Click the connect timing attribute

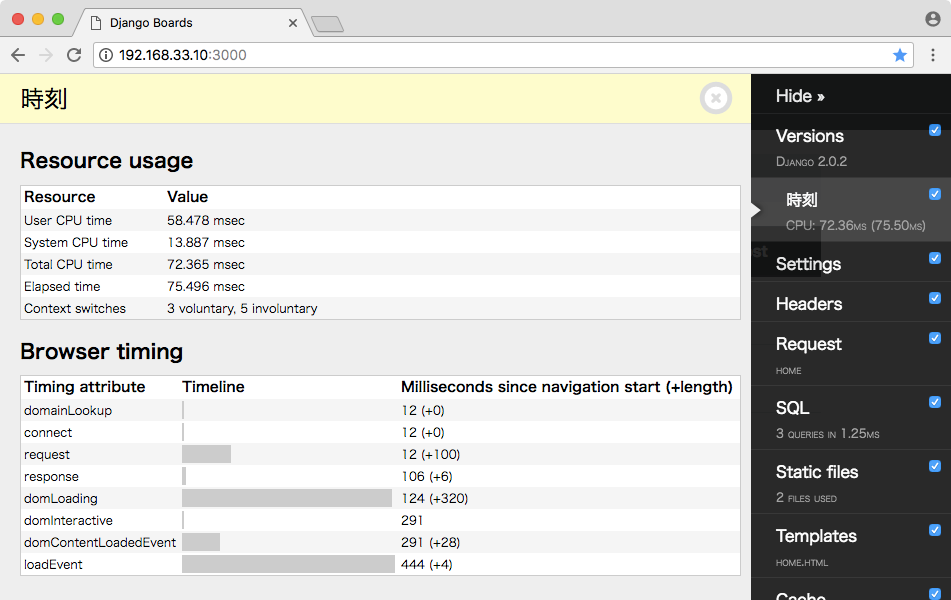[48, 433]
